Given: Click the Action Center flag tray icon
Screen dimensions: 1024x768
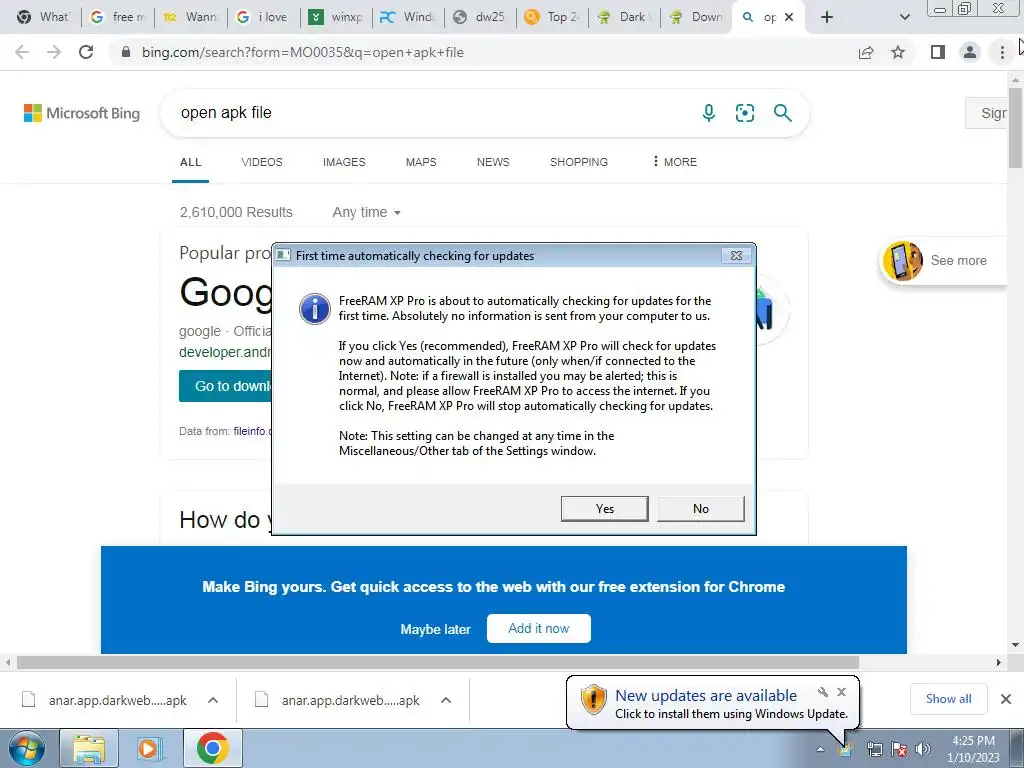Looking at the screenshot, I should coord(899,749).
